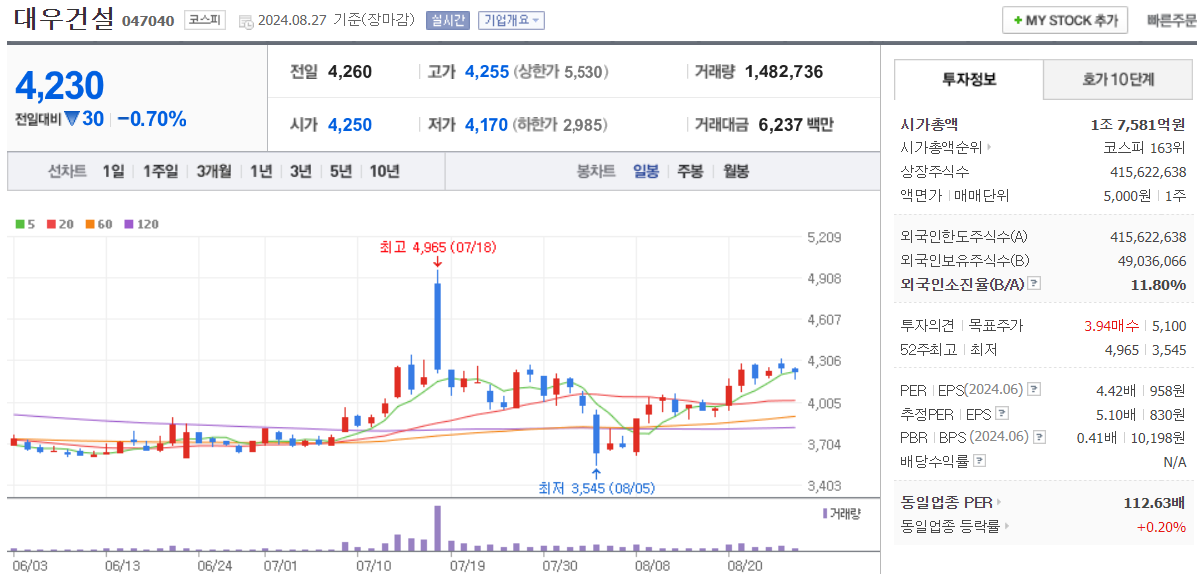Screen dimensions: 1197x574
Task: Click the help icon beside 배당수익률
Action: (980, 461)
